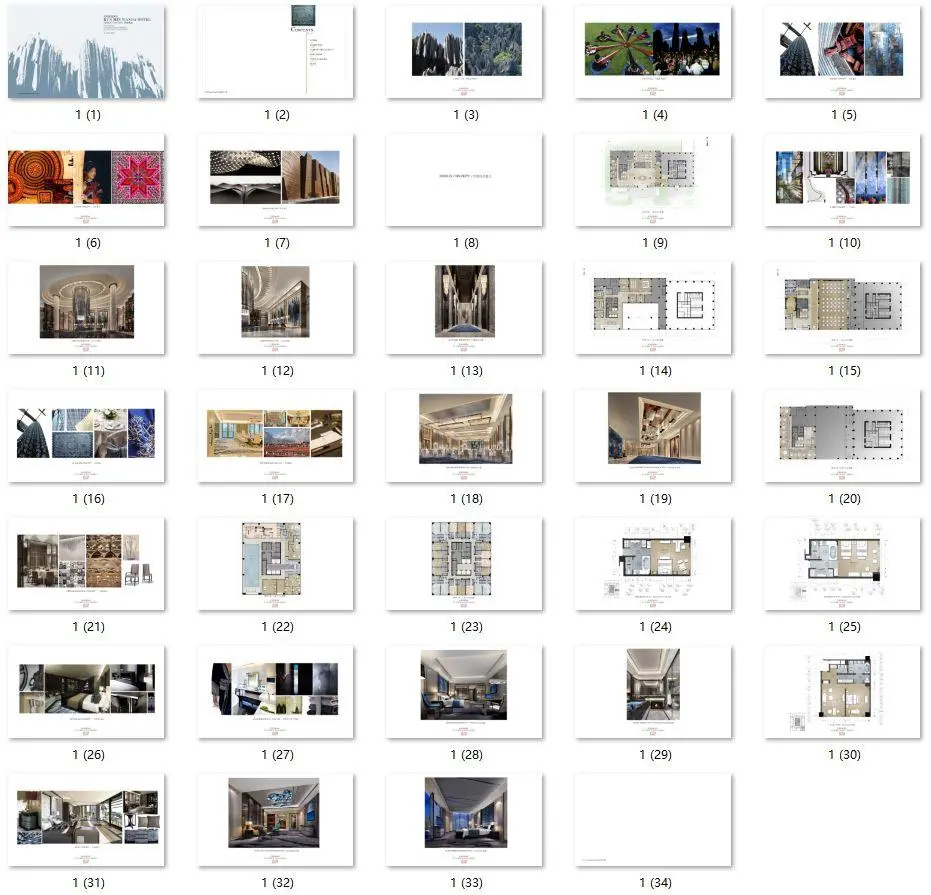Viewport: 931px width, 895px height.
Task: View the building facade thumbnail 1 (7)
Action: tap(275, 179)
